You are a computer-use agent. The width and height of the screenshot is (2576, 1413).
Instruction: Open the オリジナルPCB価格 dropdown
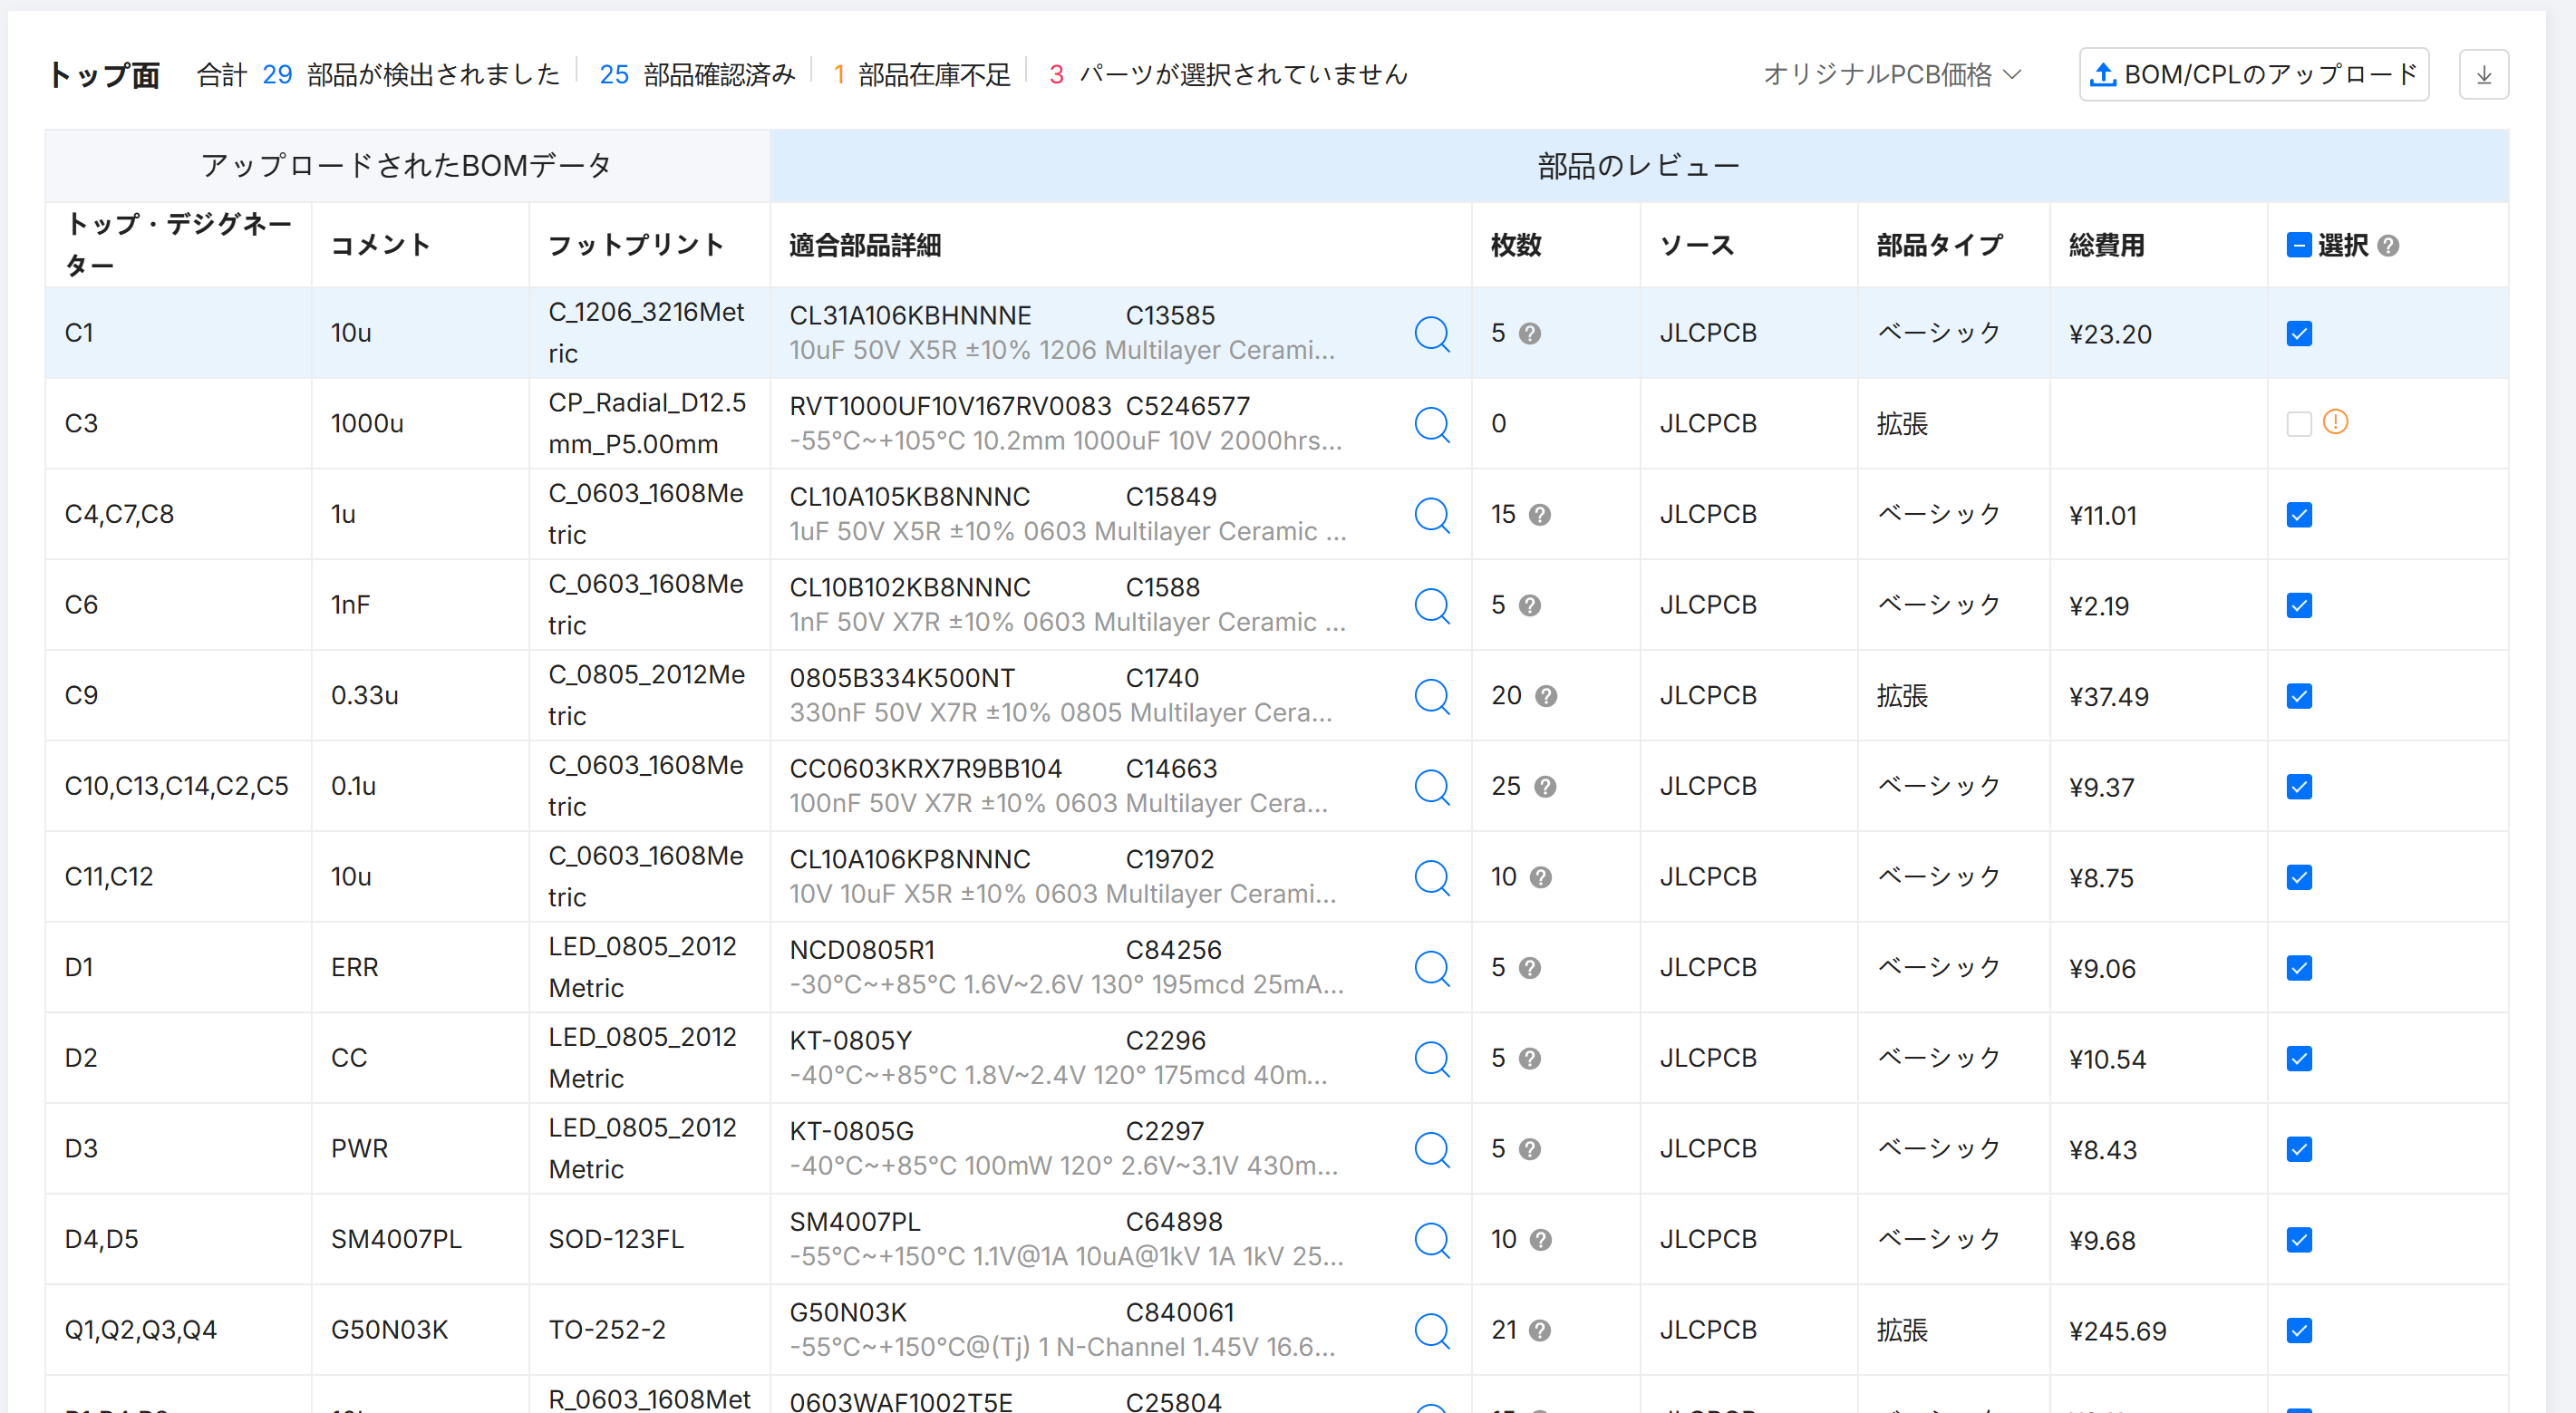pos(1891,75)
